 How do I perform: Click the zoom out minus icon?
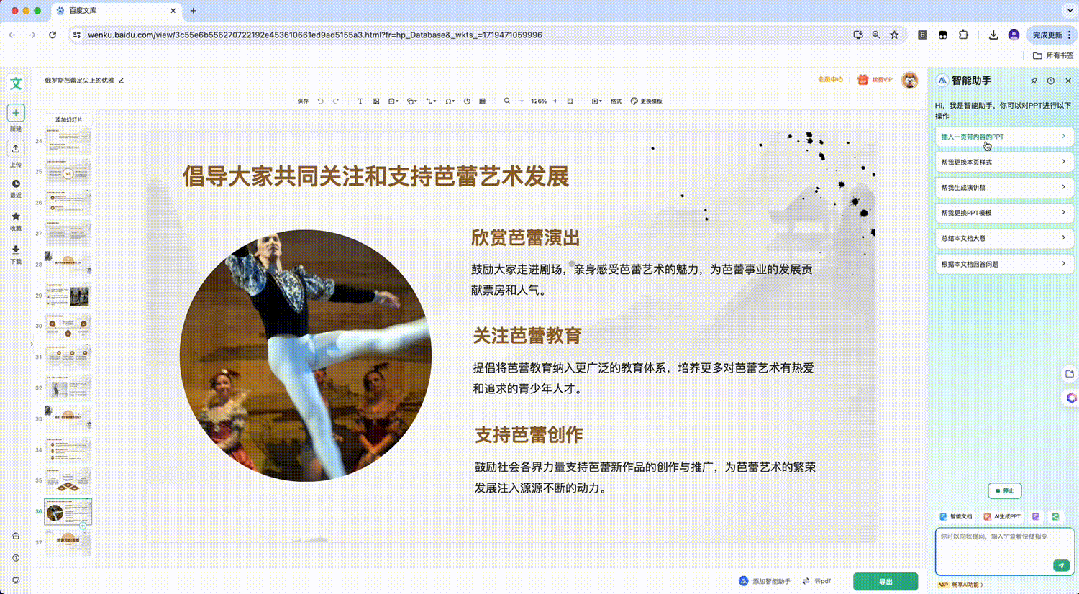click(521, 101)
